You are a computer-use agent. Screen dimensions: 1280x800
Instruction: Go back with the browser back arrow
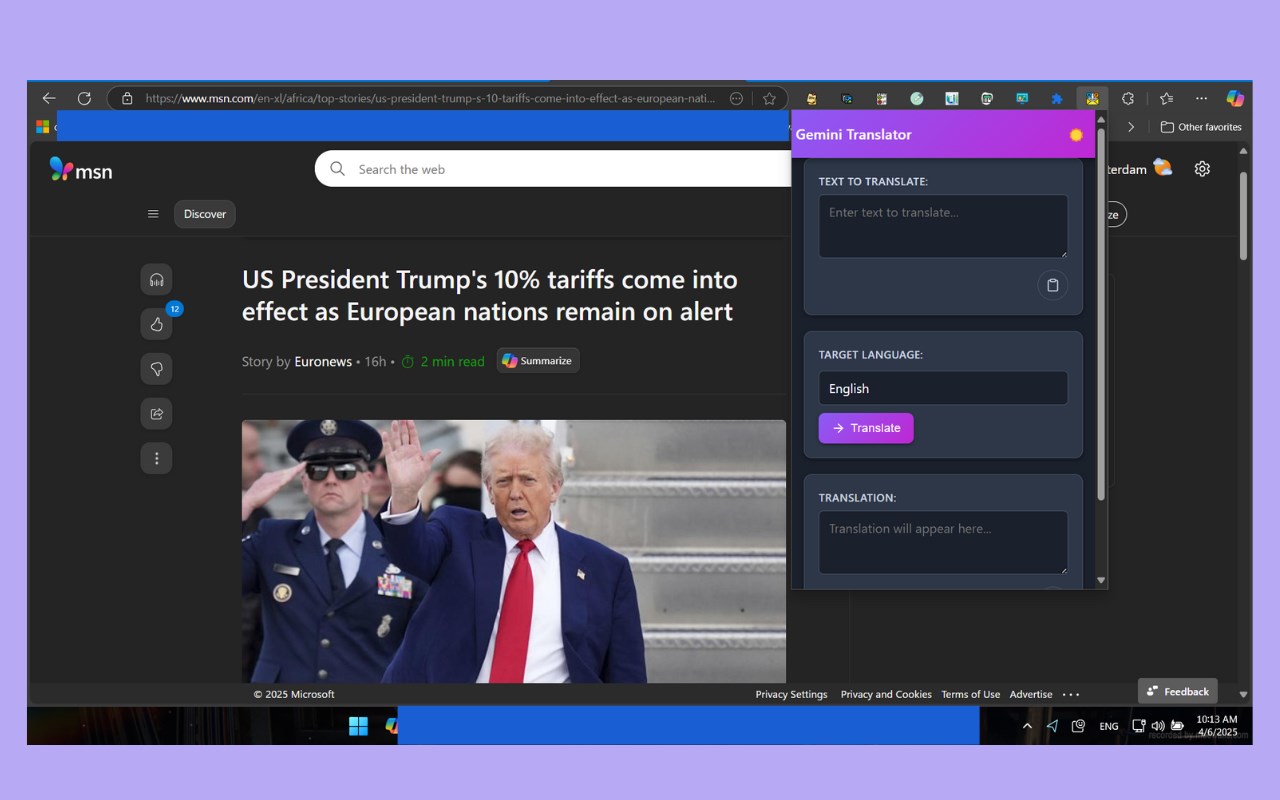[x=49, y=98]
